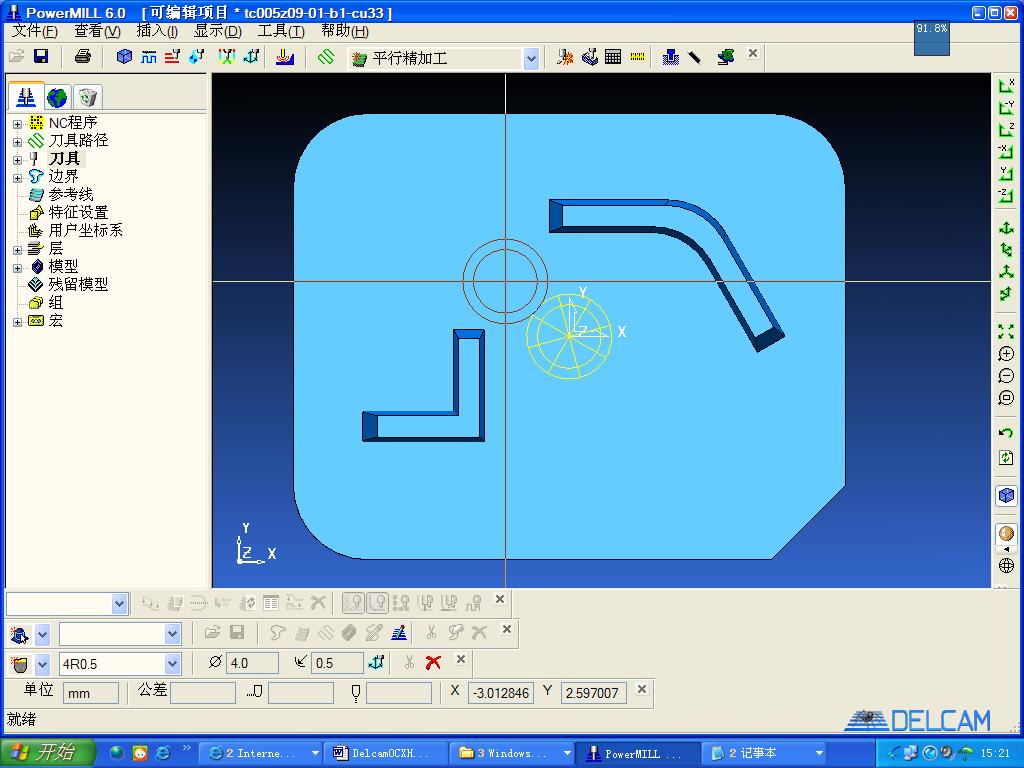Open the Block definition cube icon

[123, 57]
